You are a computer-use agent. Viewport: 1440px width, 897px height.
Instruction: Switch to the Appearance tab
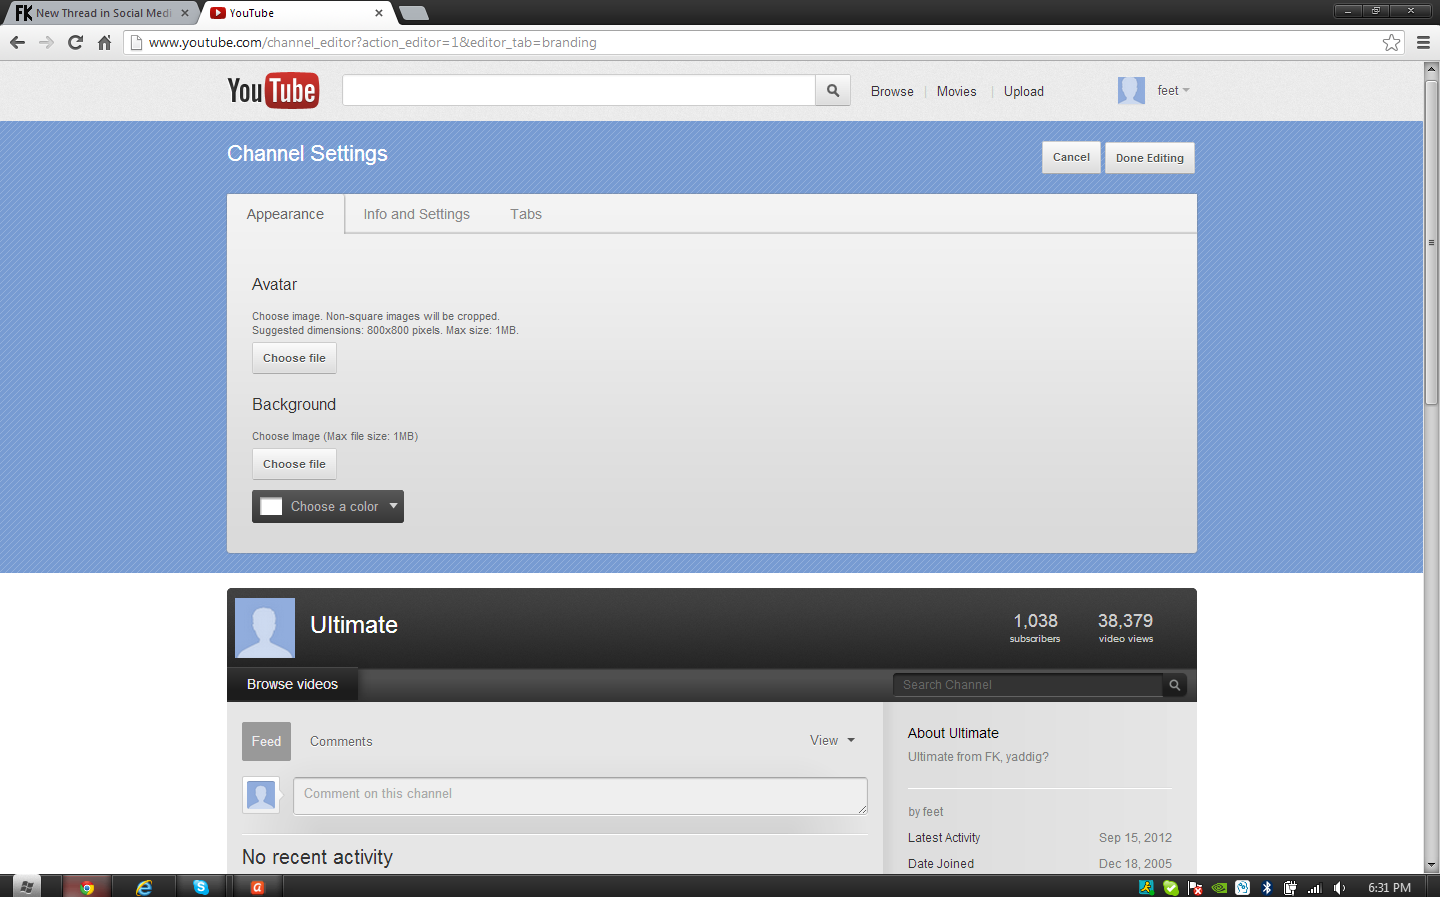[285, 214]
